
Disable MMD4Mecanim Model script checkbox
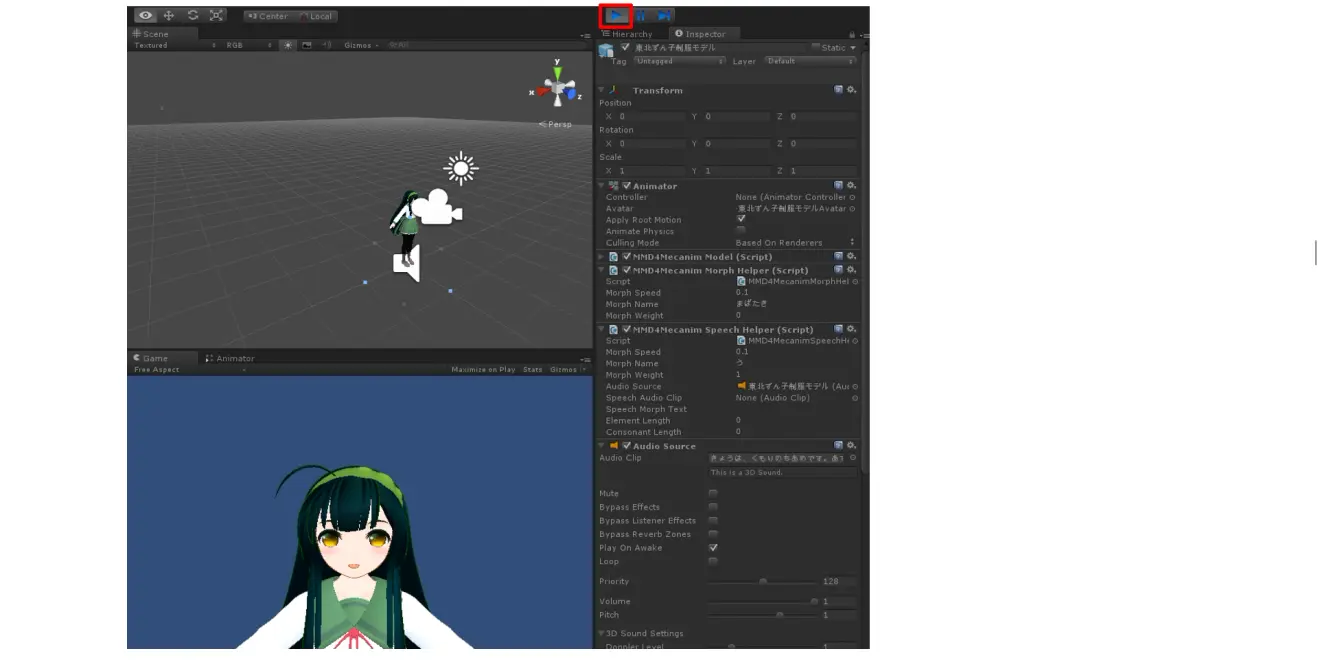tap(627, 257)
